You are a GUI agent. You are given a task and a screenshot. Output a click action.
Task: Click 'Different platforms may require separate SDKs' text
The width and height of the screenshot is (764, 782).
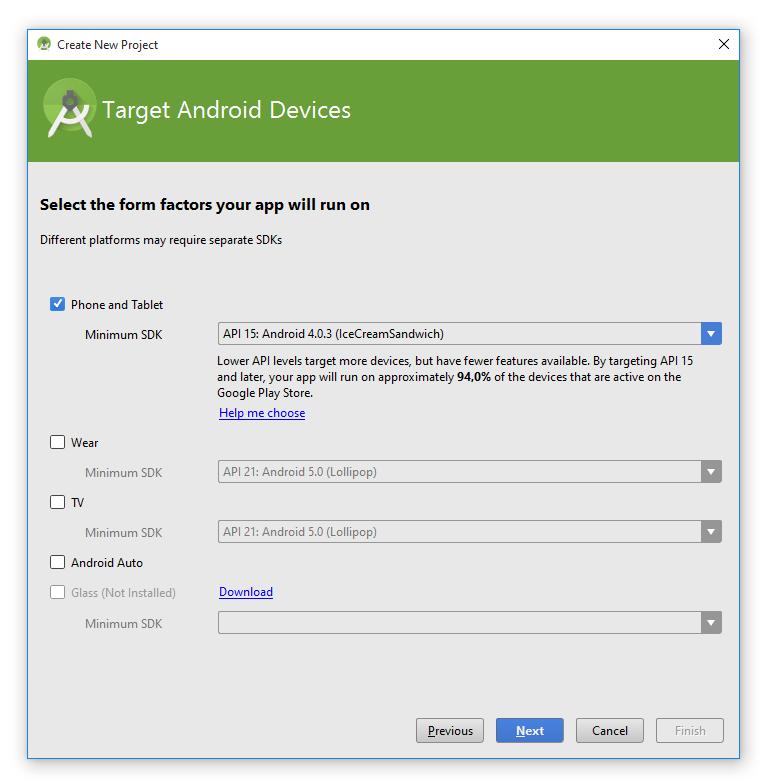pos(161,240)
